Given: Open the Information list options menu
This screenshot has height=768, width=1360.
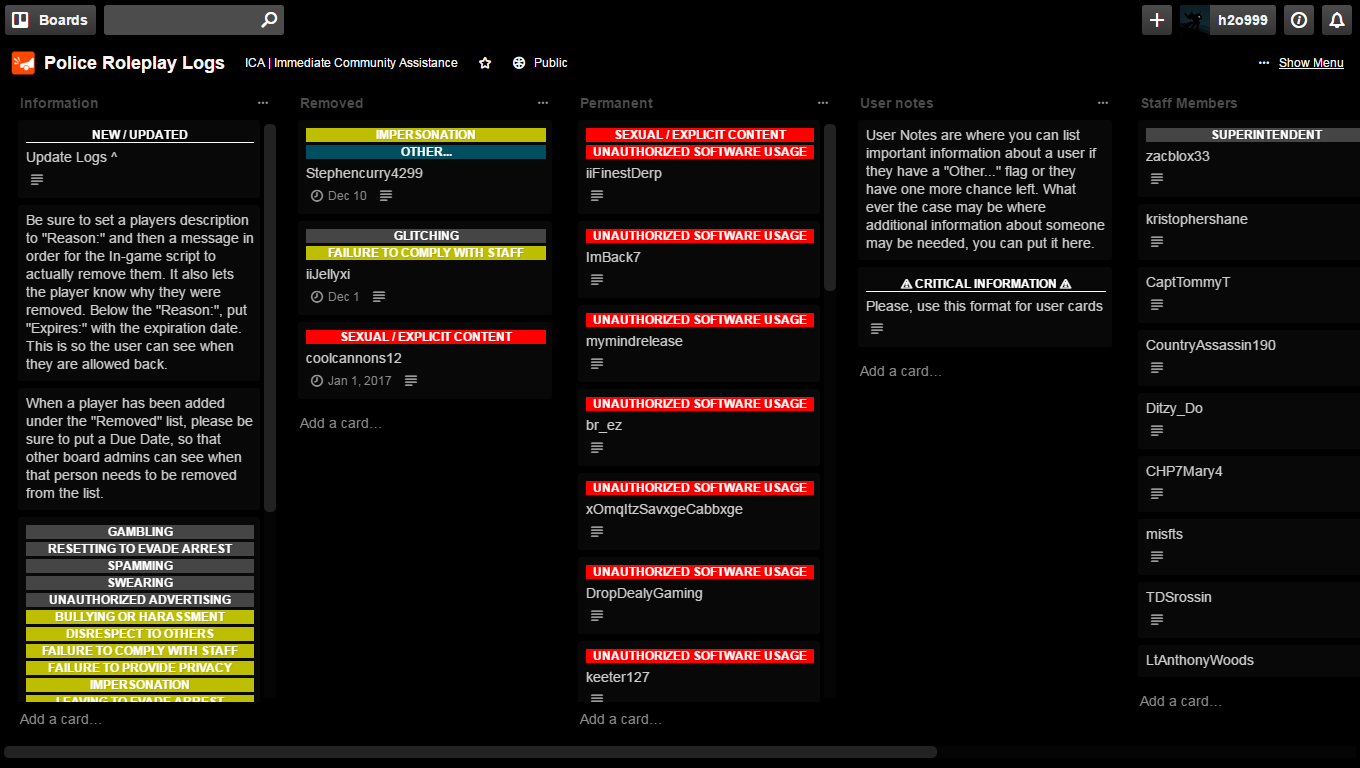Looking at the screenshot, I should pyautogui.click(x=263, y=102).
